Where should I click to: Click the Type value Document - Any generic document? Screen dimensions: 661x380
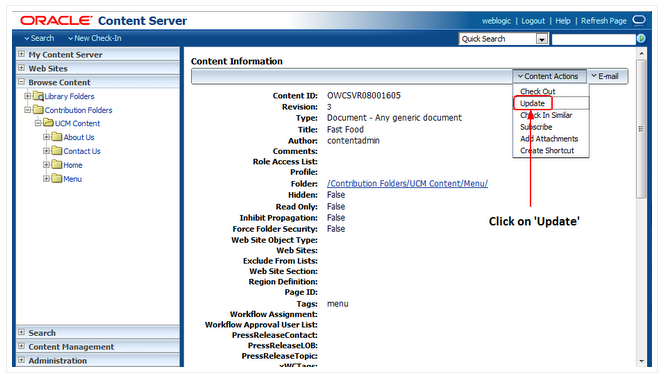pos(395,118)
